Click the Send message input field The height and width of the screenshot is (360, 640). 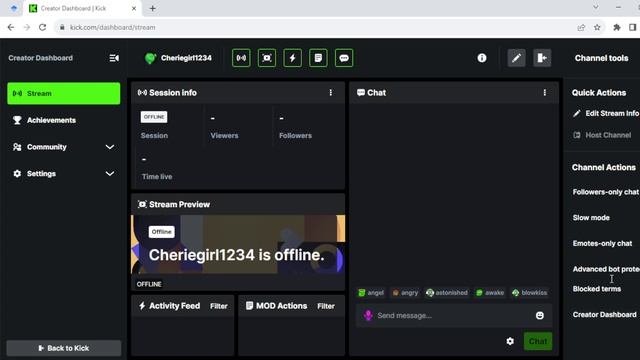453,316
